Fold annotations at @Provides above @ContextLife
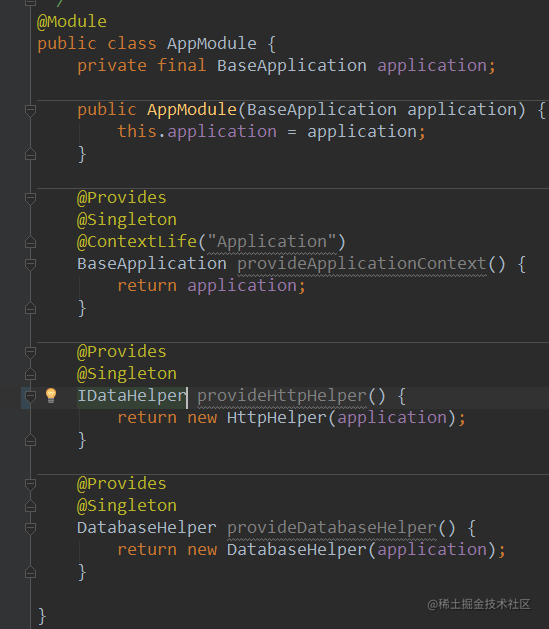Screen dimensions: 549x629 pos(30,198)
